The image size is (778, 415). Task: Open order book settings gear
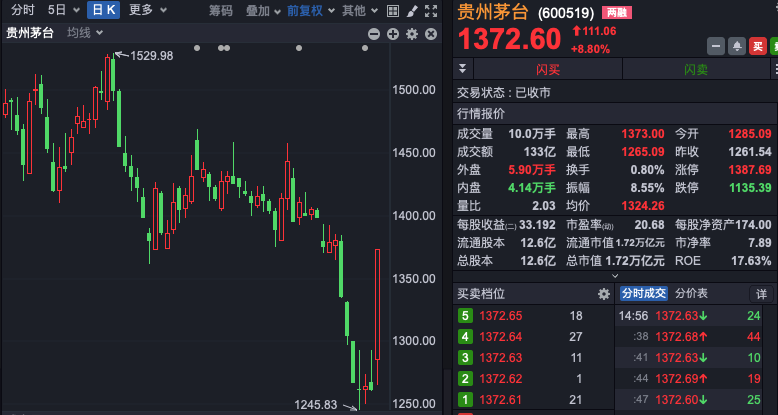[604, 294]
